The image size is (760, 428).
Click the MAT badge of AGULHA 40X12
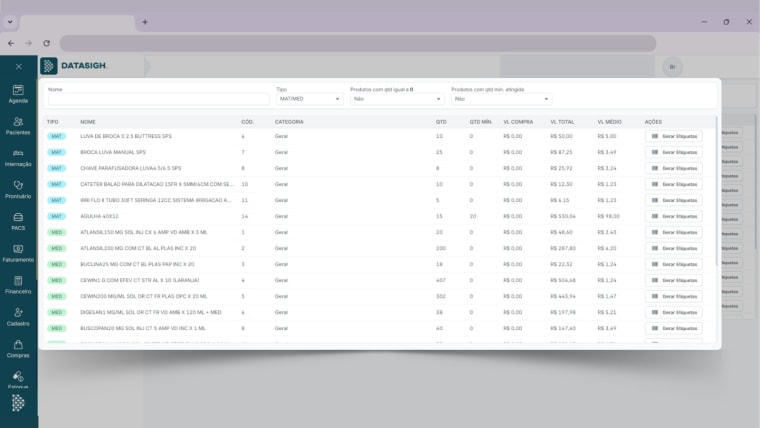(56, 216)
